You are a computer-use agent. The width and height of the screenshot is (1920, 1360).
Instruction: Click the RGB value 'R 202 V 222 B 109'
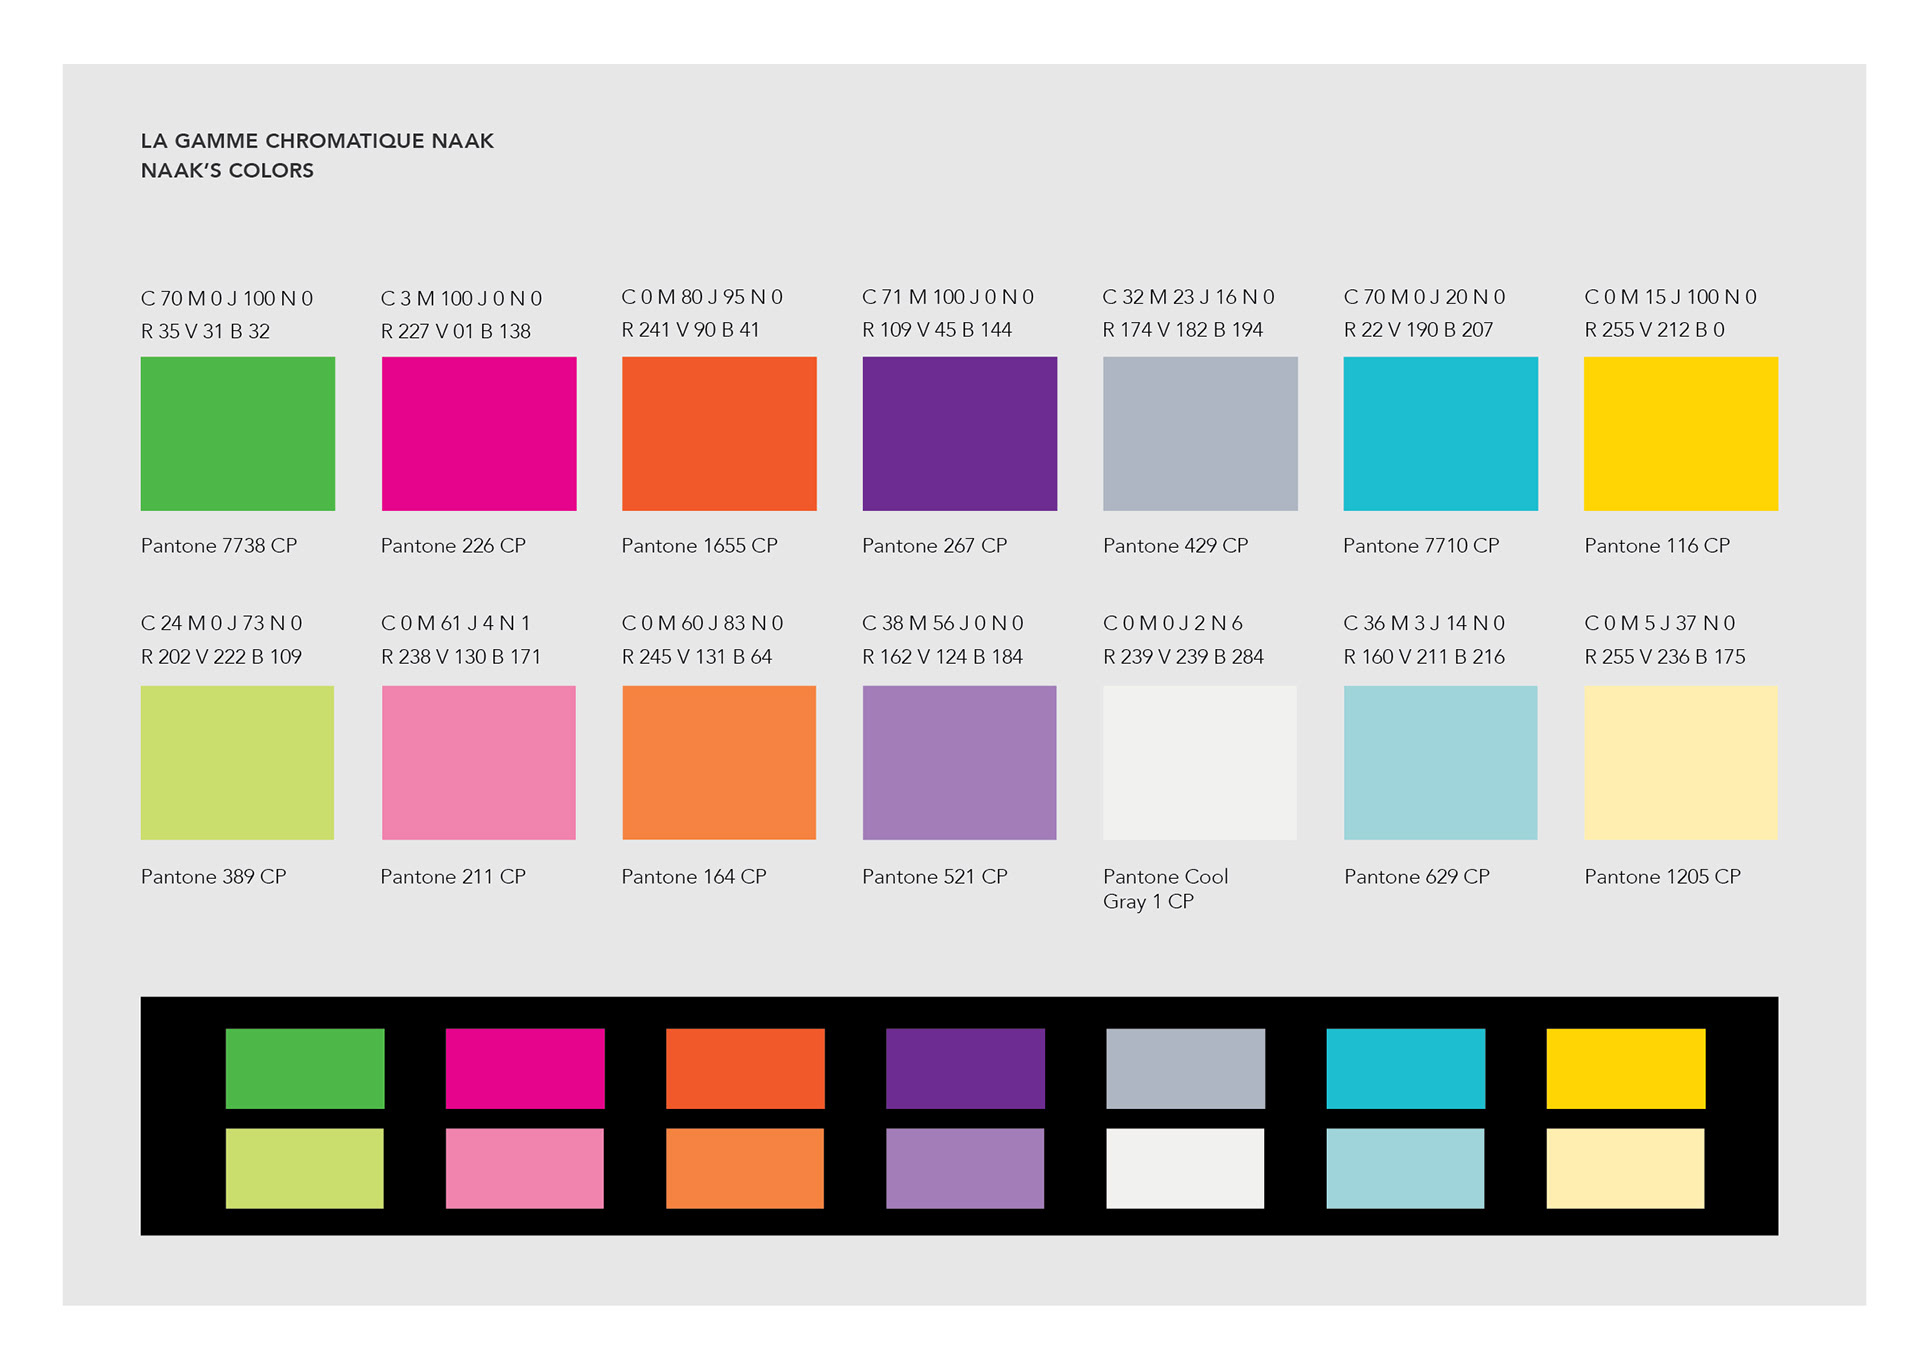coord(221,657)
